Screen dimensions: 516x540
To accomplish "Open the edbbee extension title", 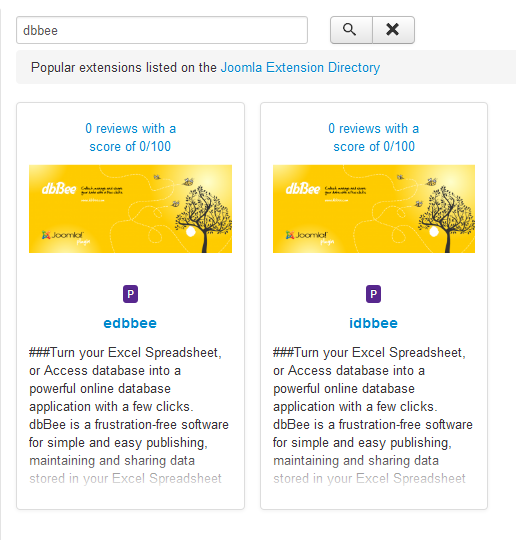I will pos(130,323).
